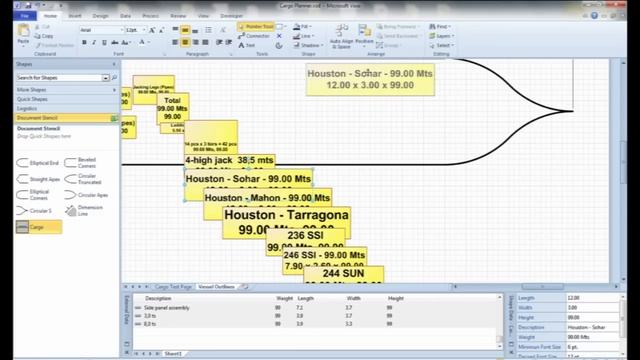Image resolution: width=640 pixels, height=360 pixels.
Task: Click the Grow Font icon
Action: pyautogui.click(x=152, y=30)
